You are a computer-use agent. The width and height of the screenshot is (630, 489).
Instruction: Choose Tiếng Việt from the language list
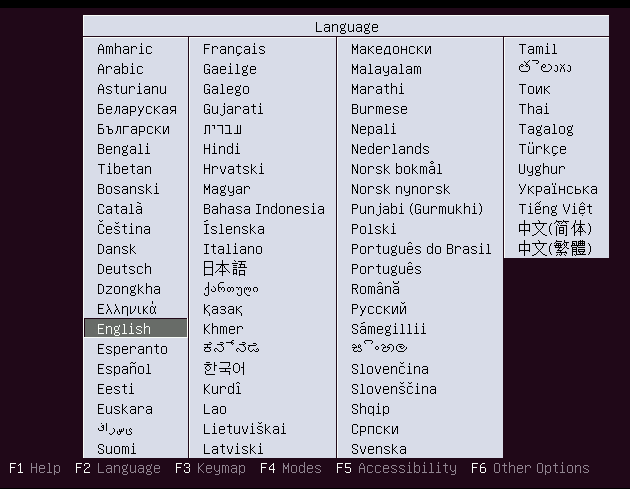[x=555, y=209]
